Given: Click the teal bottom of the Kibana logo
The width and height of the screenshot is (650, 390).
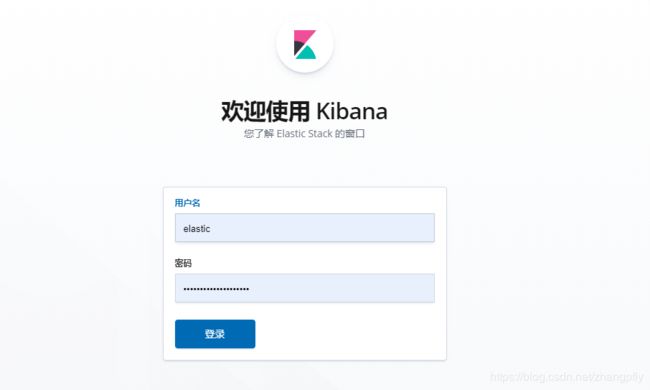Looking at the screenshot, I should tap(306, 53).
